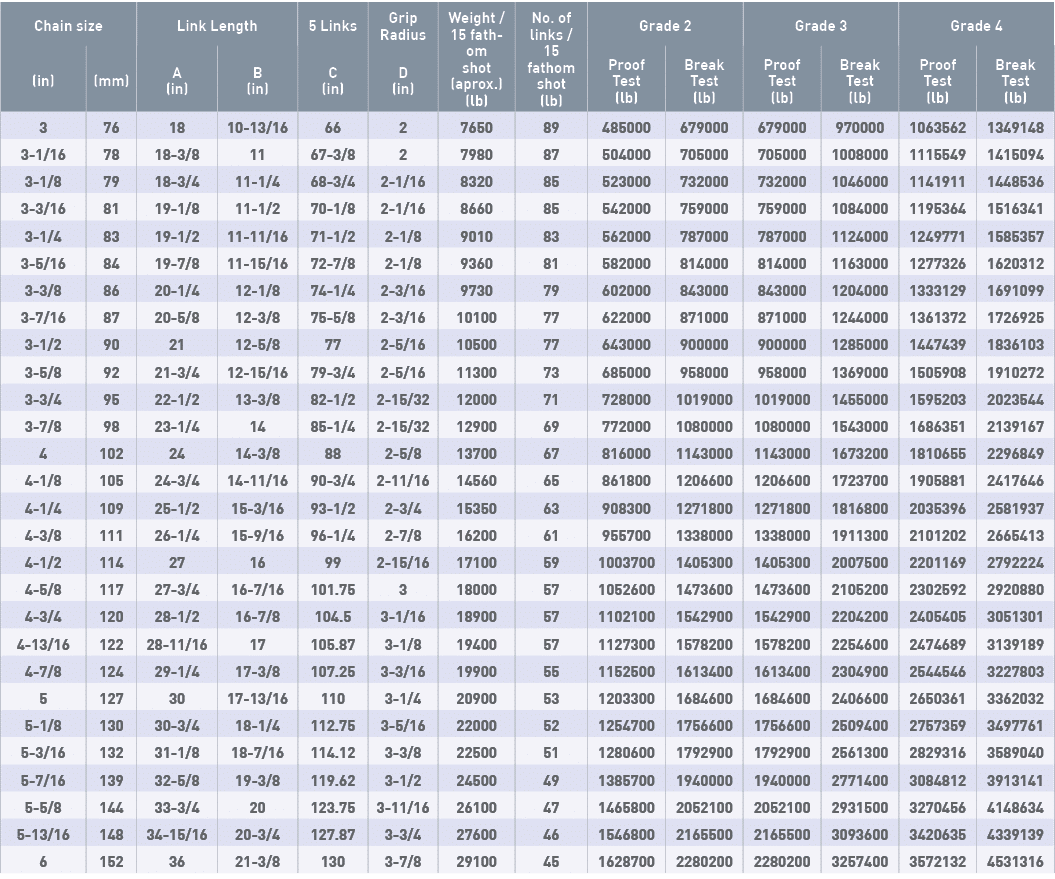The width and height of the screenshot is (1055, 879).
Task: Click Proof Test subheader under Grade 3
Action: [x=782, y=81]
